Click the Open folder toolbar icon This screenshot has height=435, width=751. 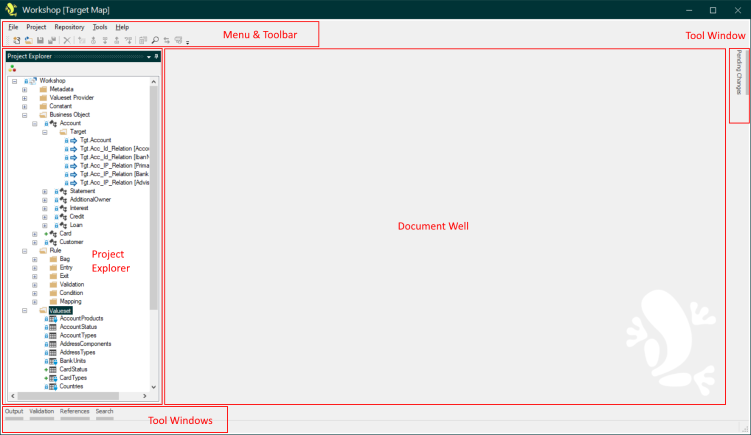click(28, 40)
